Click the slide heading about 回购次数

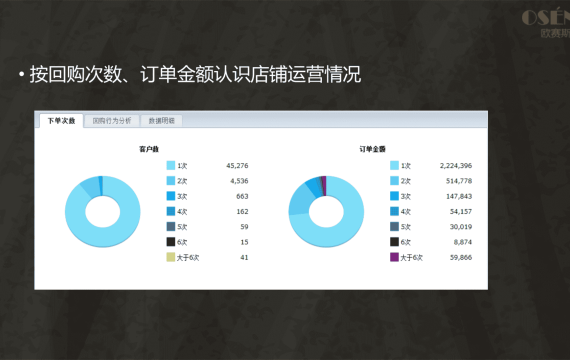coord(195,74)
